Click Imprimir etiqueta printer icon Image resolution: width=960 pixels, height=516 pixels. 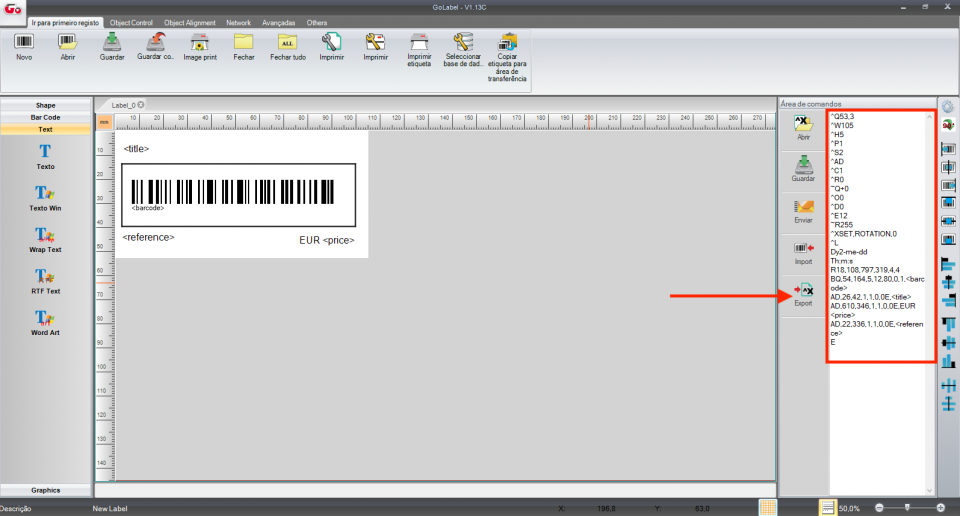[x=419, y=43]
